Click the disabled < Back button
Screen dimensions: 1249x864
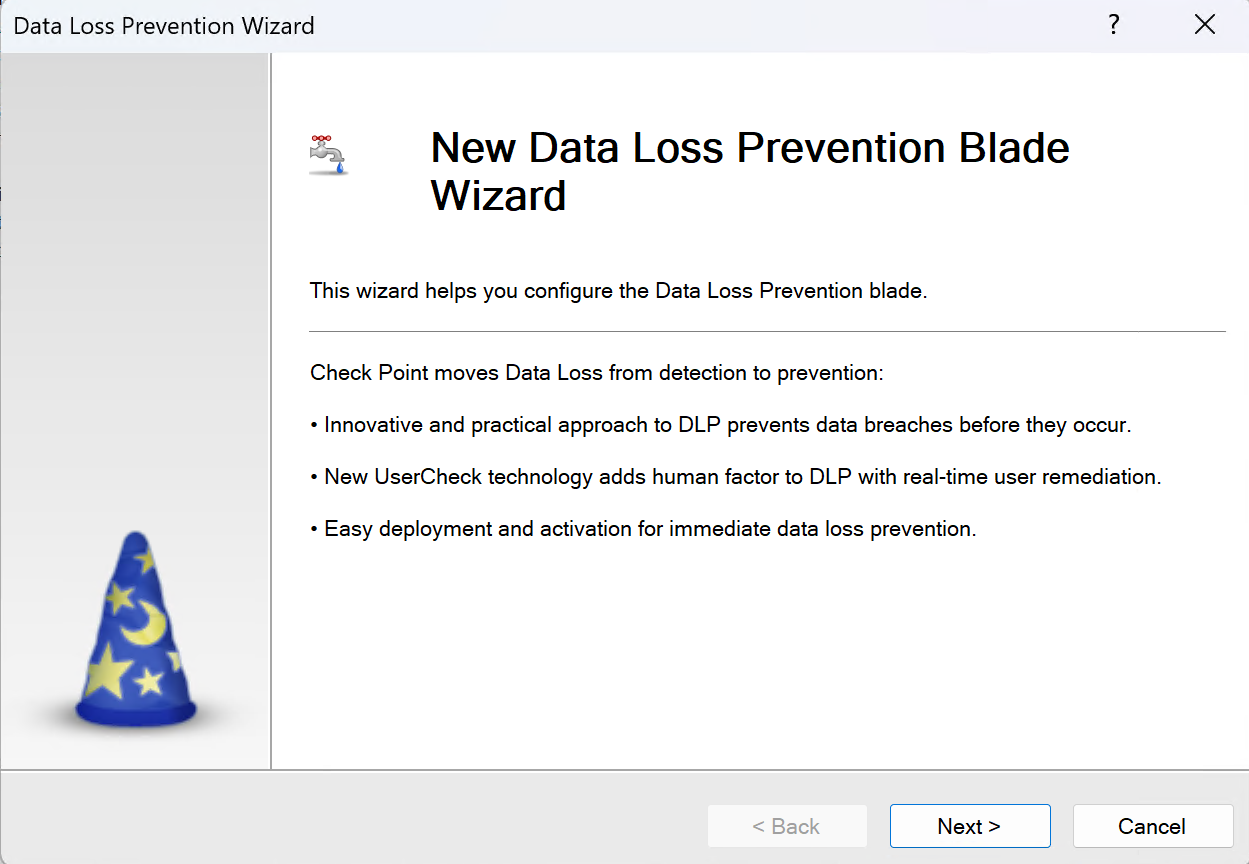[x=787, y=826]
